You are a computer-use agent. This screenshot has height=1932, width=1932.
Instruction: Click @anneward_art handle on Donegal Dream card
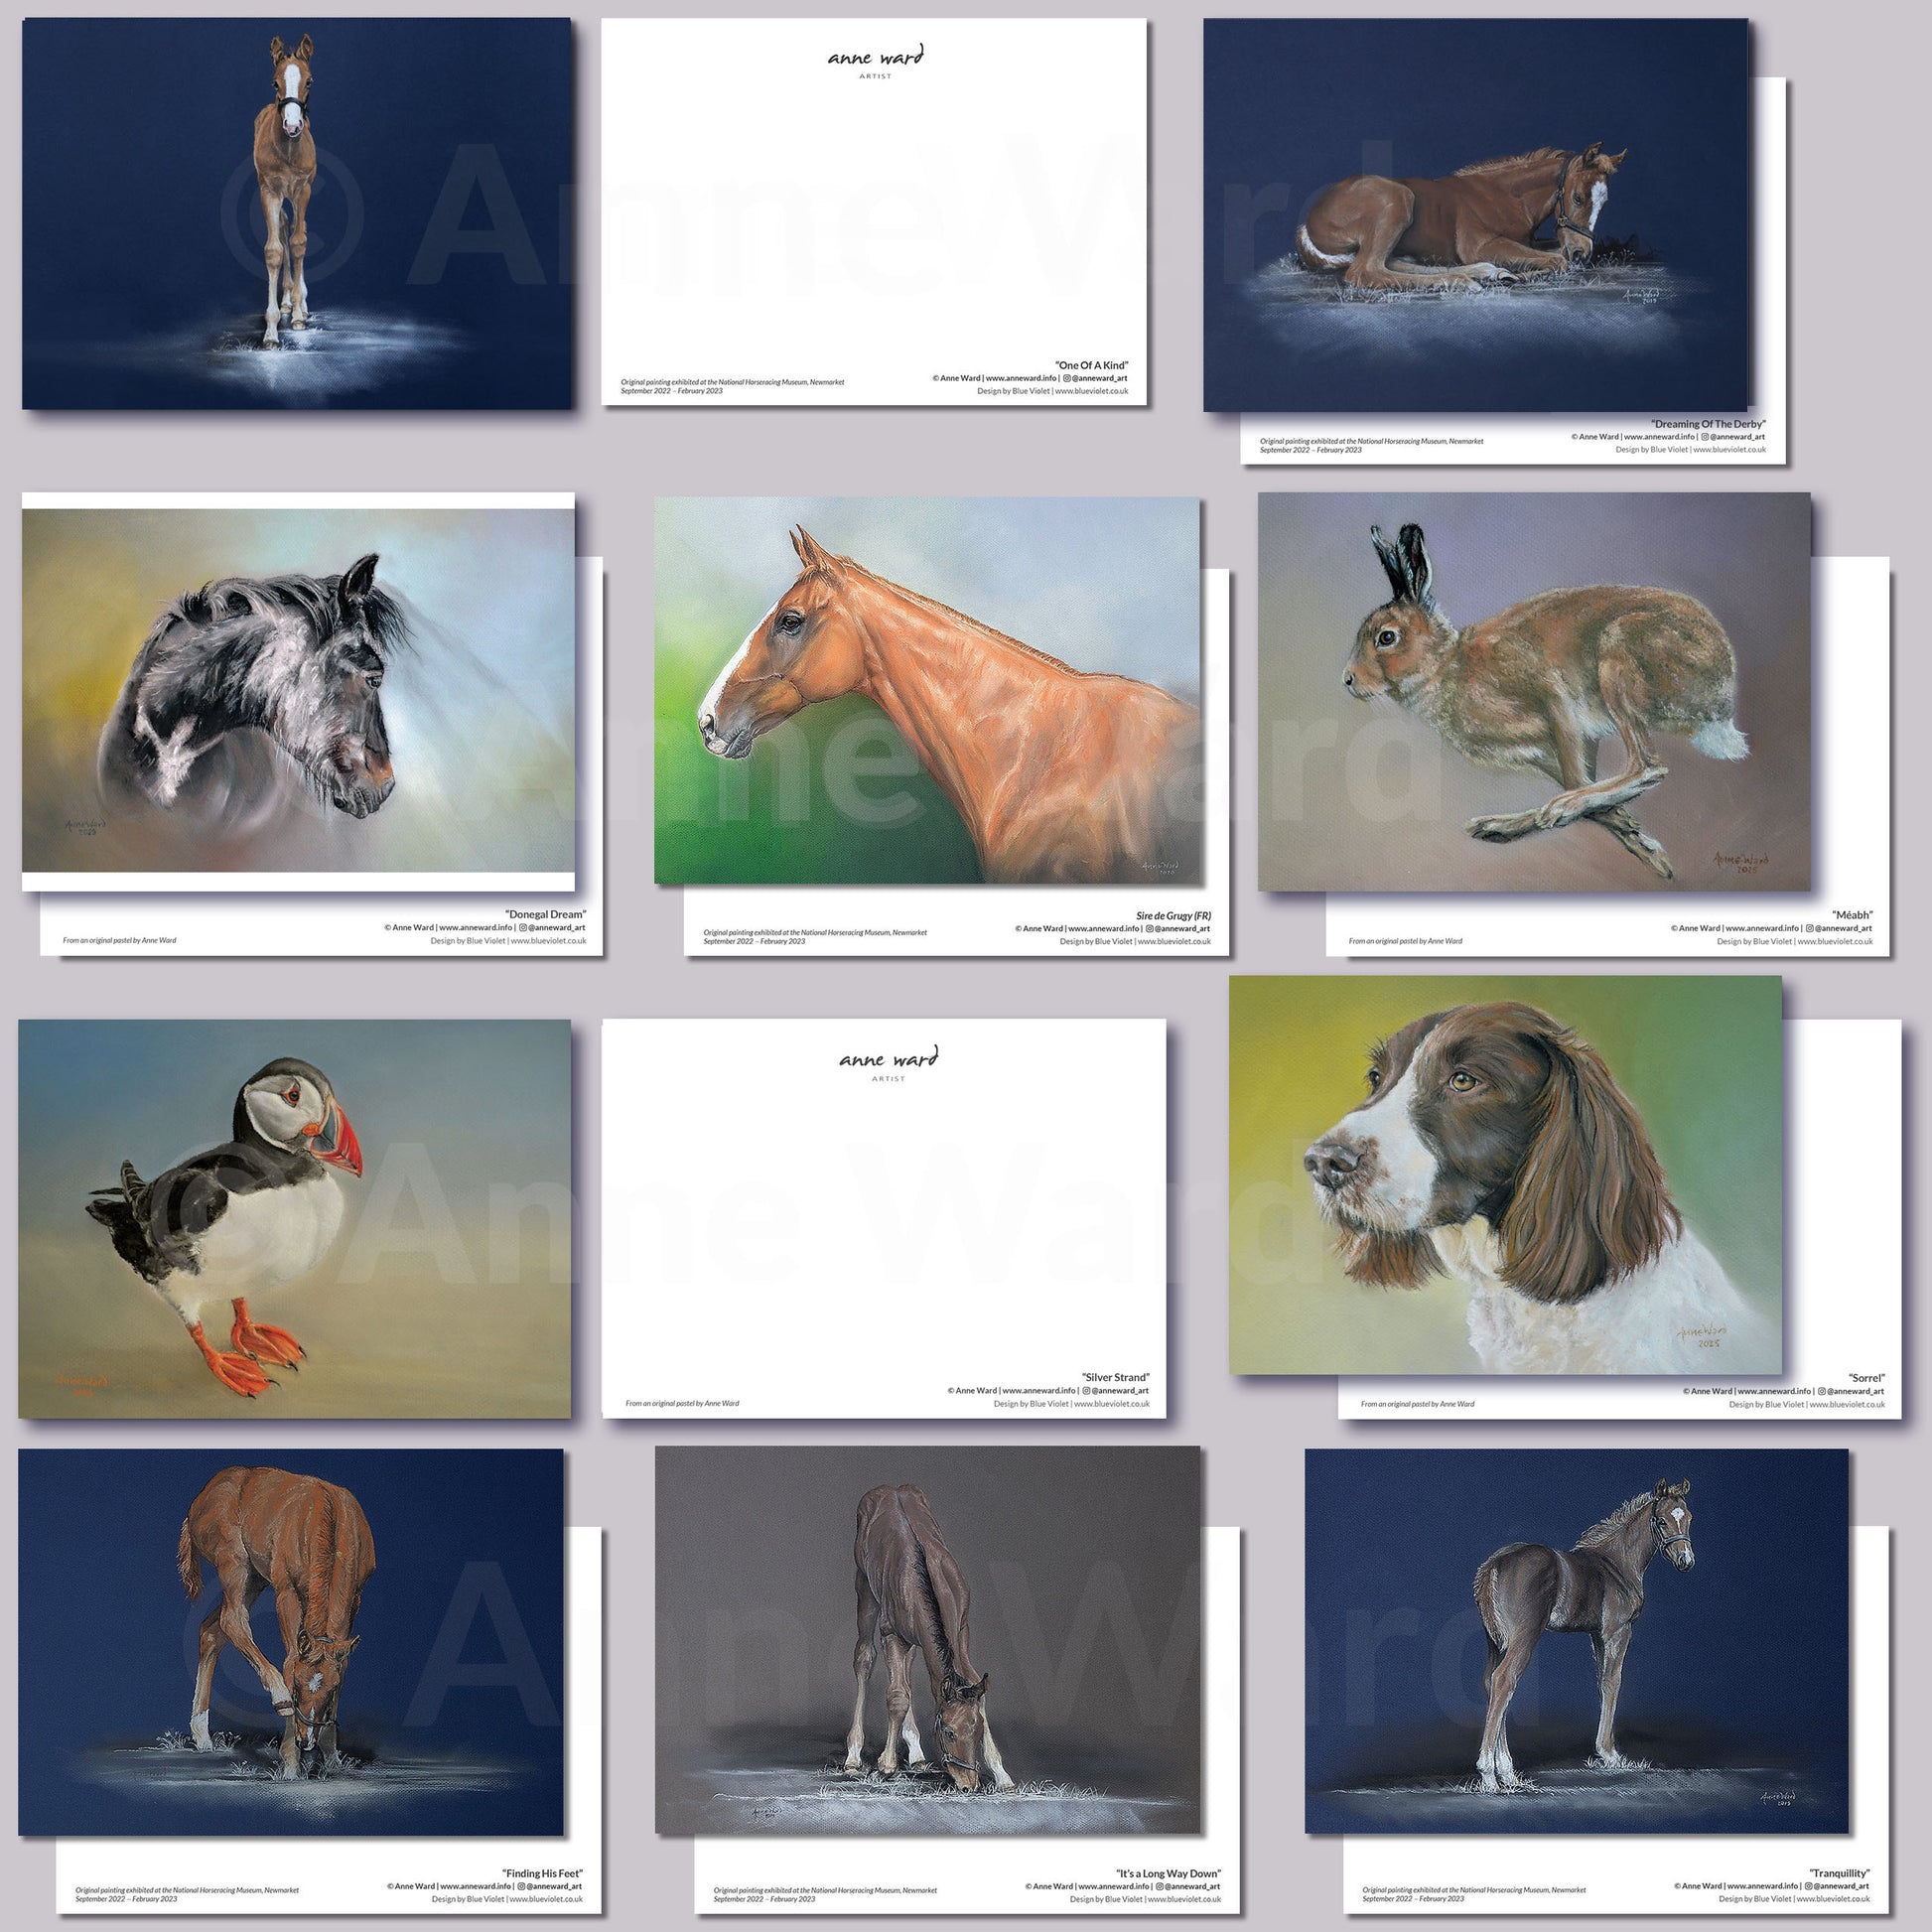[556, 927]
